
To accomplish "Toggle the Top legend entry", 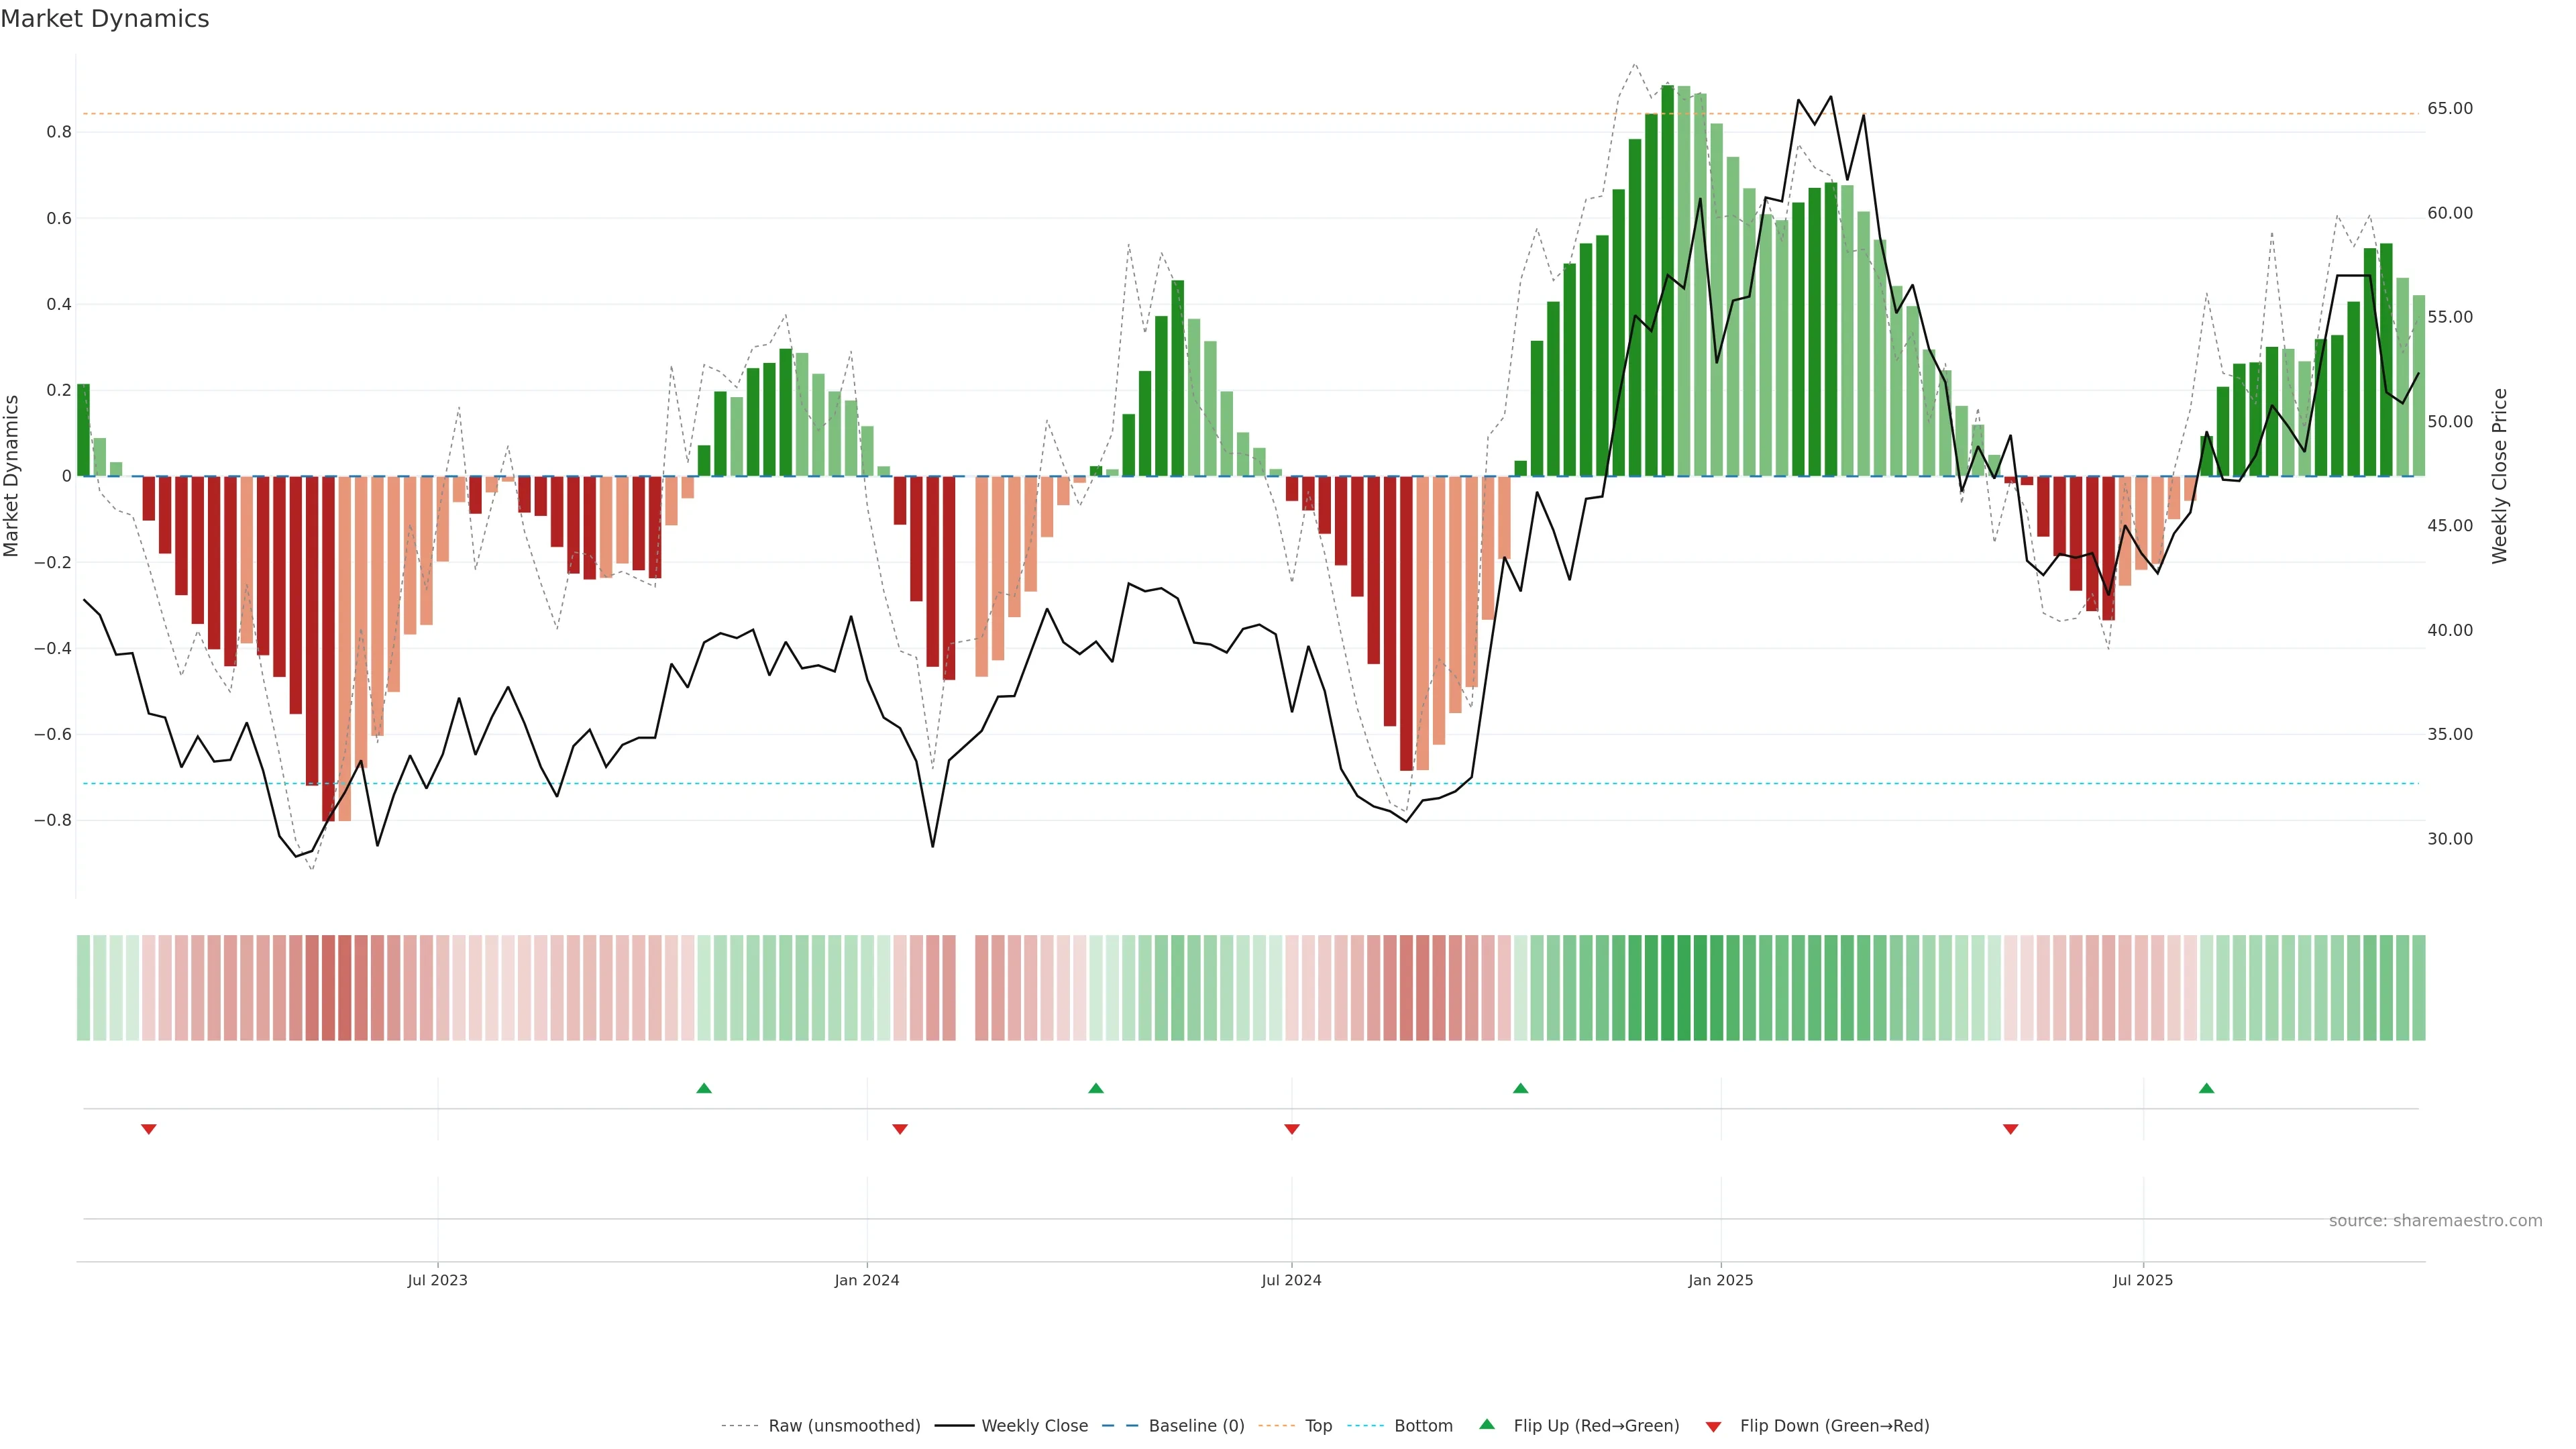I will [1318, 1426].
